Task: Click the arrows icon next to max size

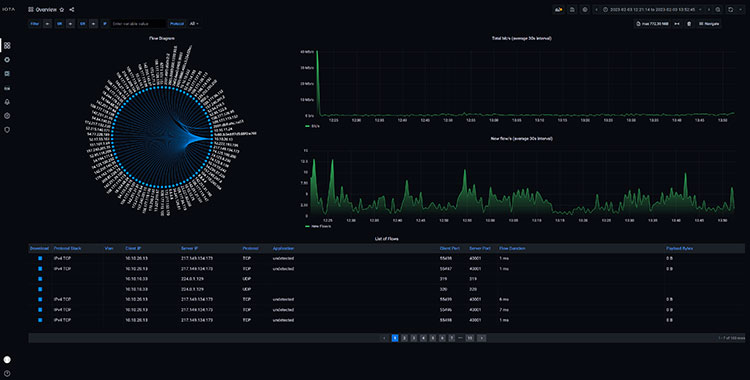Action: [x=677, y=23]
